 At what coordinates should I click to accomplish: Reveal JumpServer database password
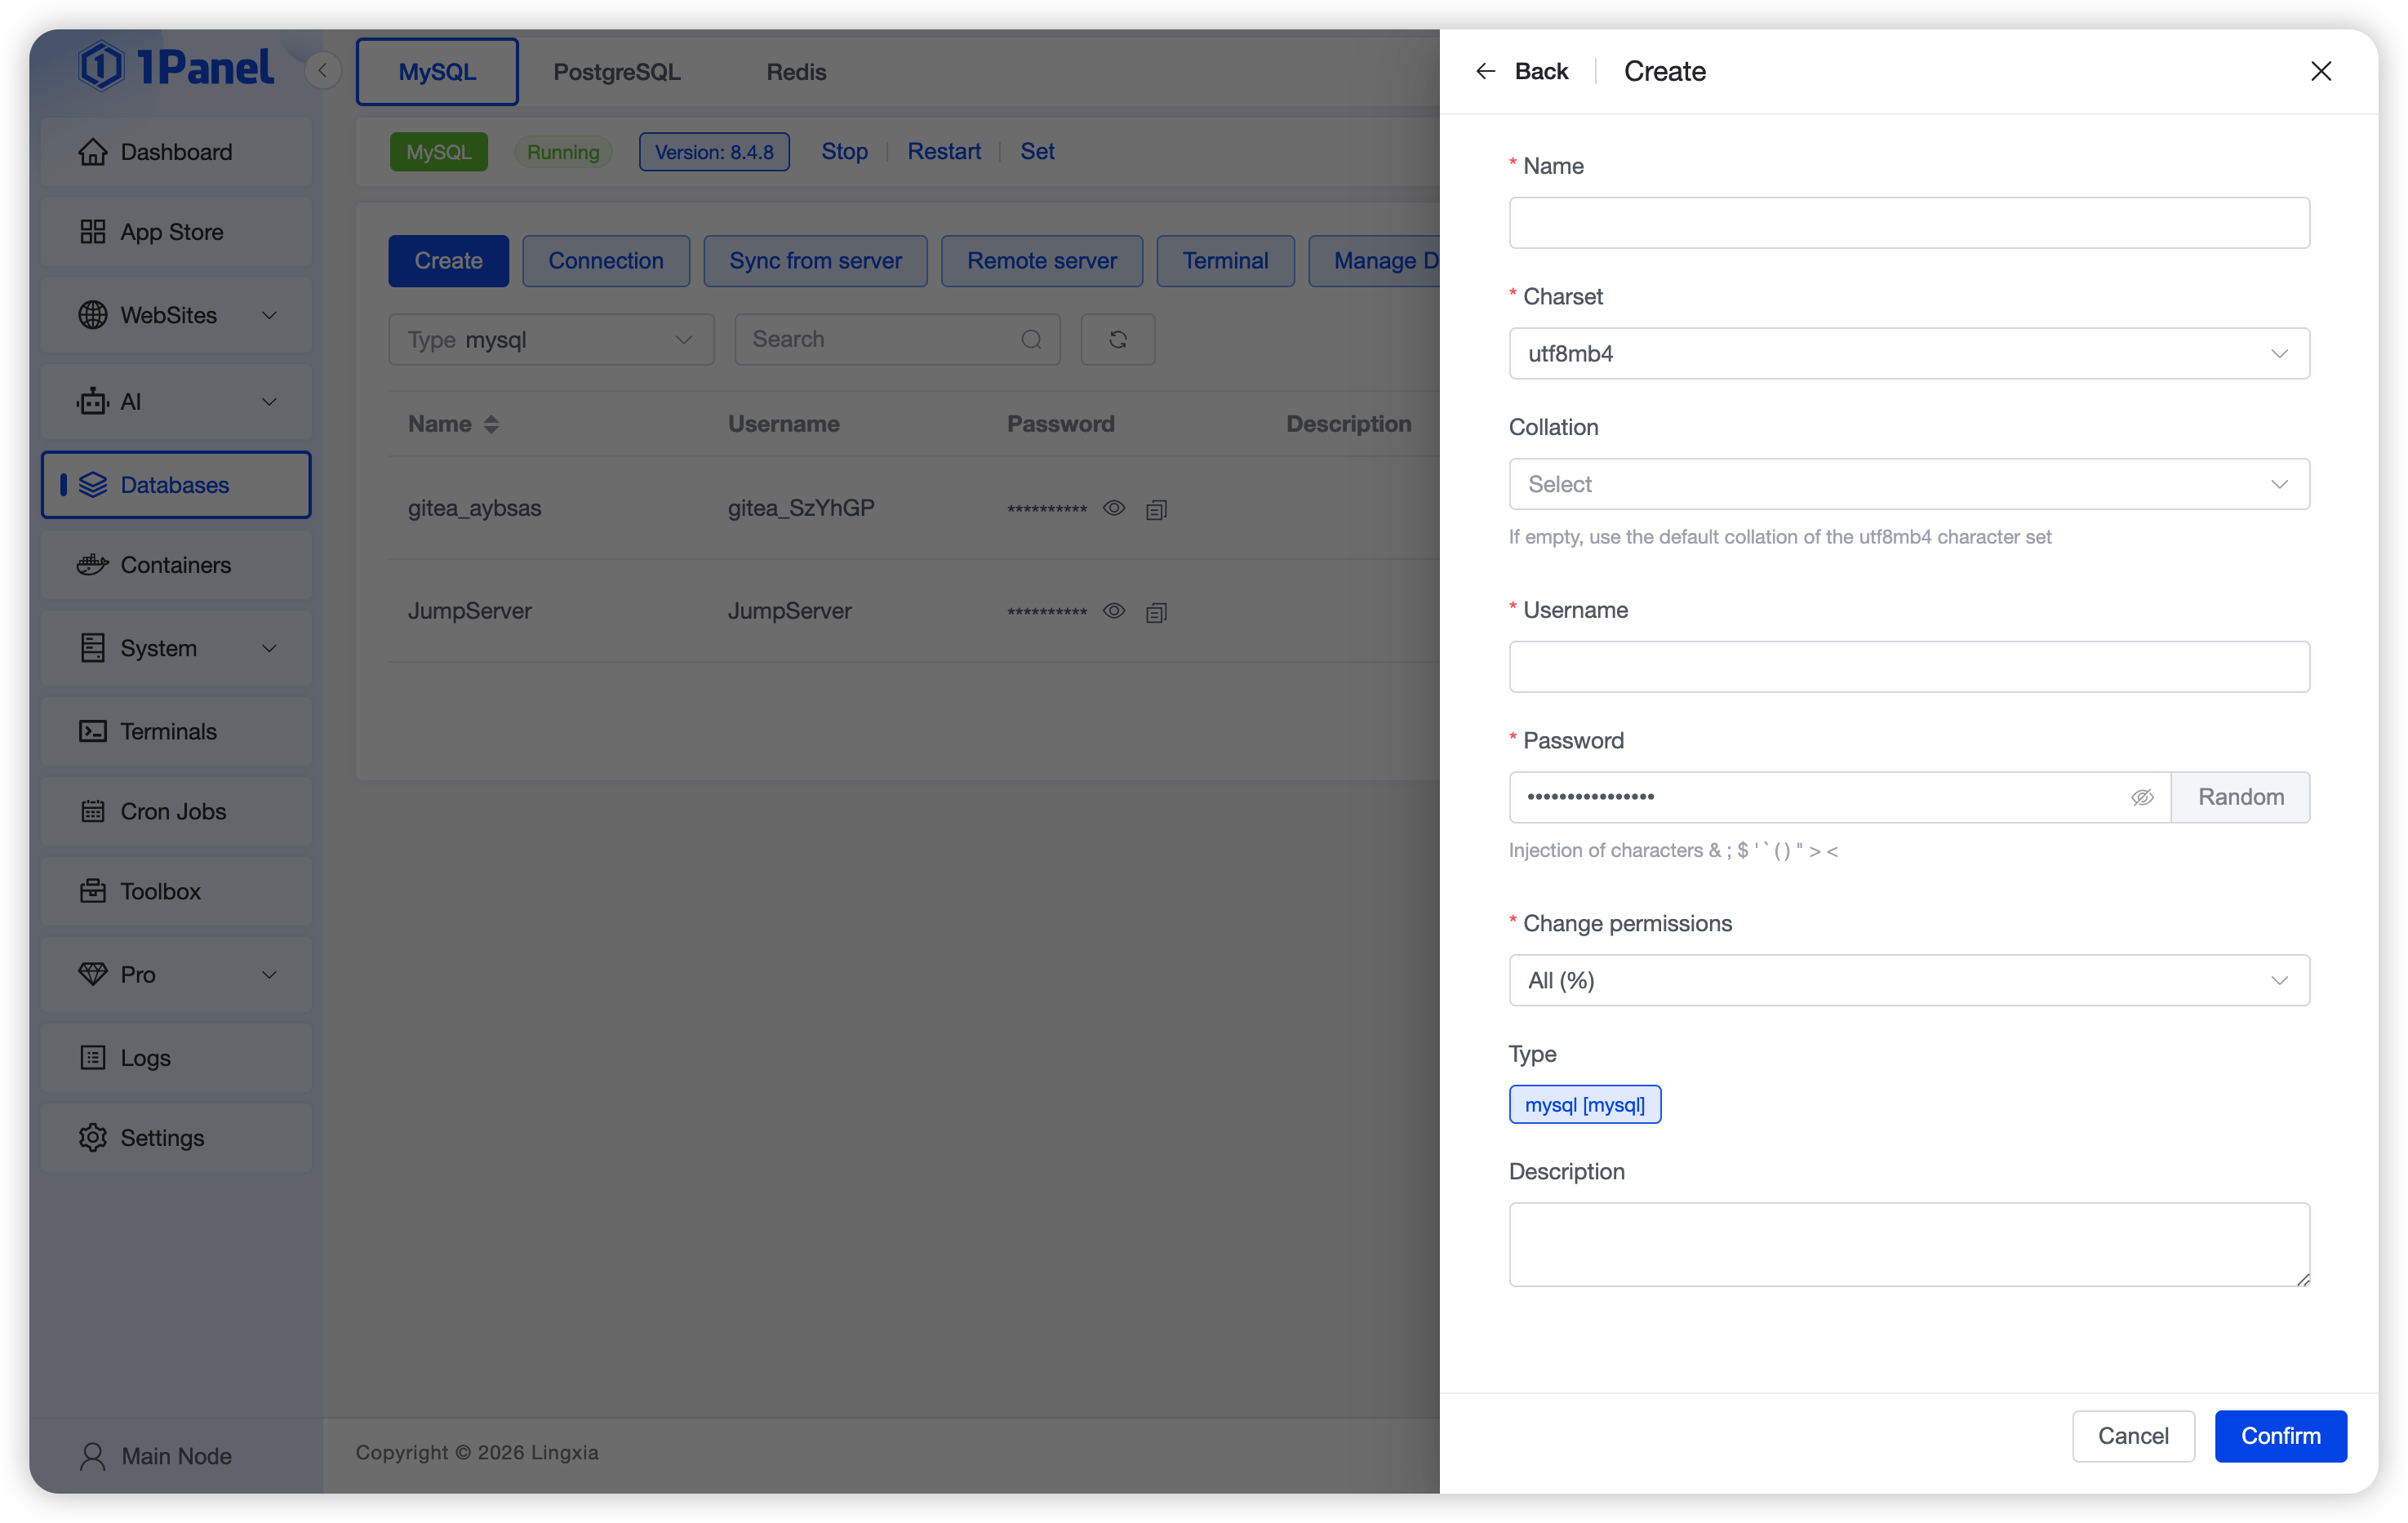(1114, 611)
